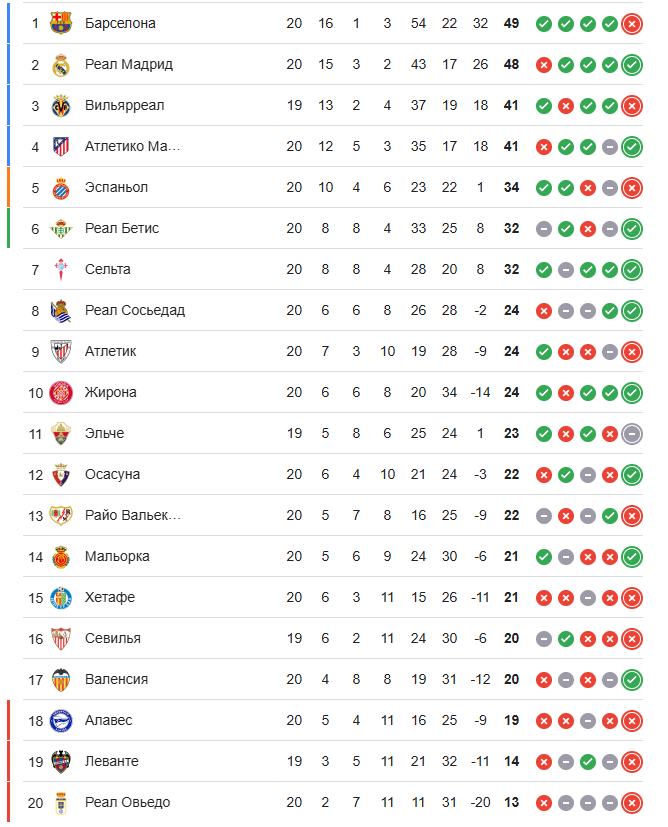
Task: Click the Мальорка club logo
Action: (x=61, y=556)
